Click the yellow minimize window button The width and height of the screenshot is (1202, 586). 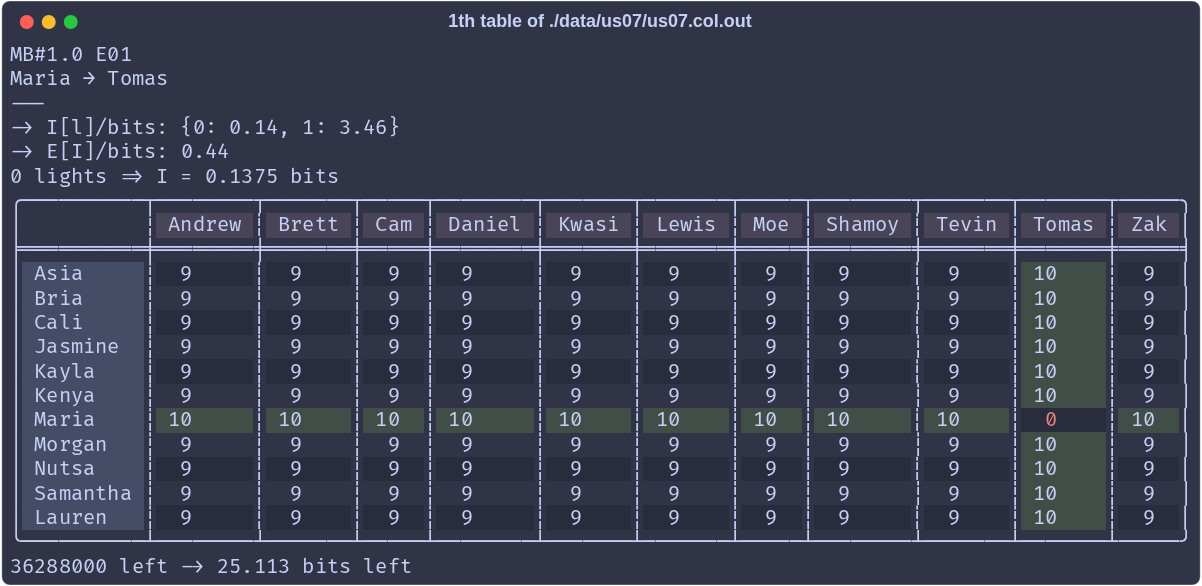(48, 21)
